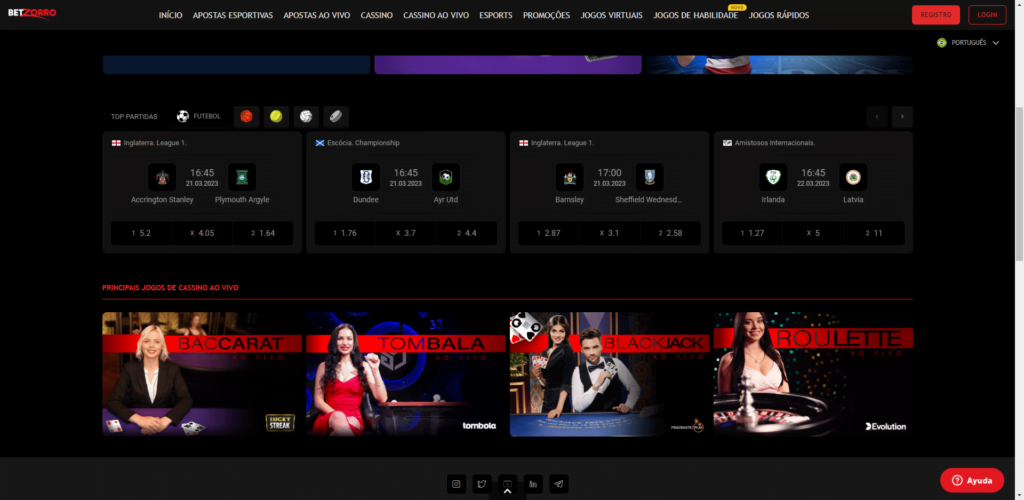
Task: Click the Registro button
Action: click(935, 15)
